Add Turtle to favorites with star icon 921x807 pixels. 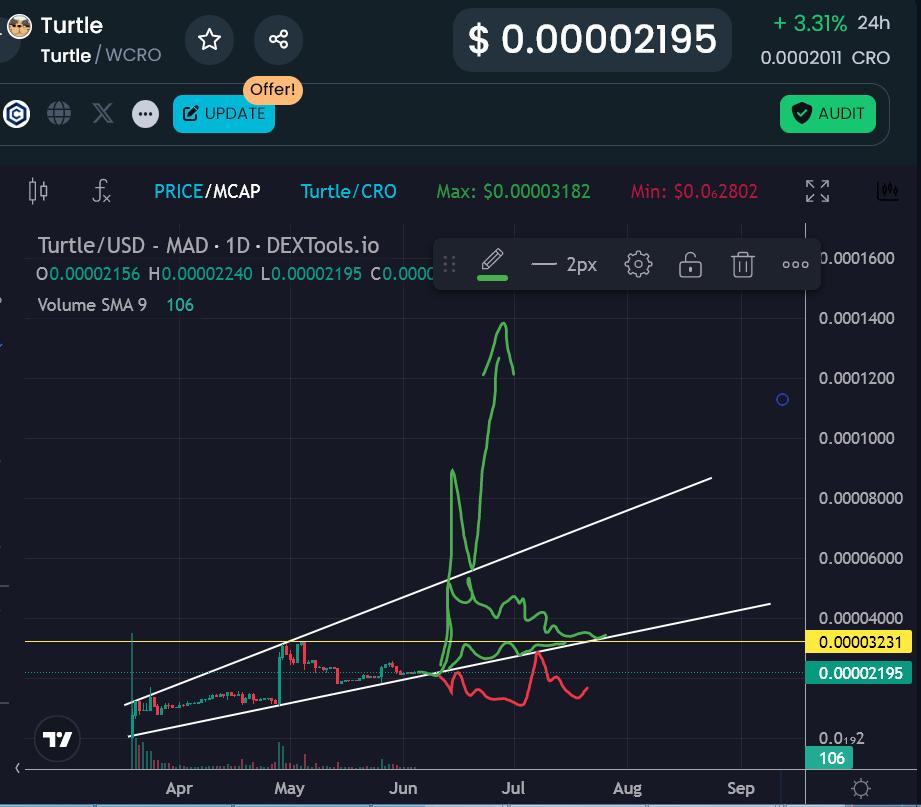pos(209,40)
